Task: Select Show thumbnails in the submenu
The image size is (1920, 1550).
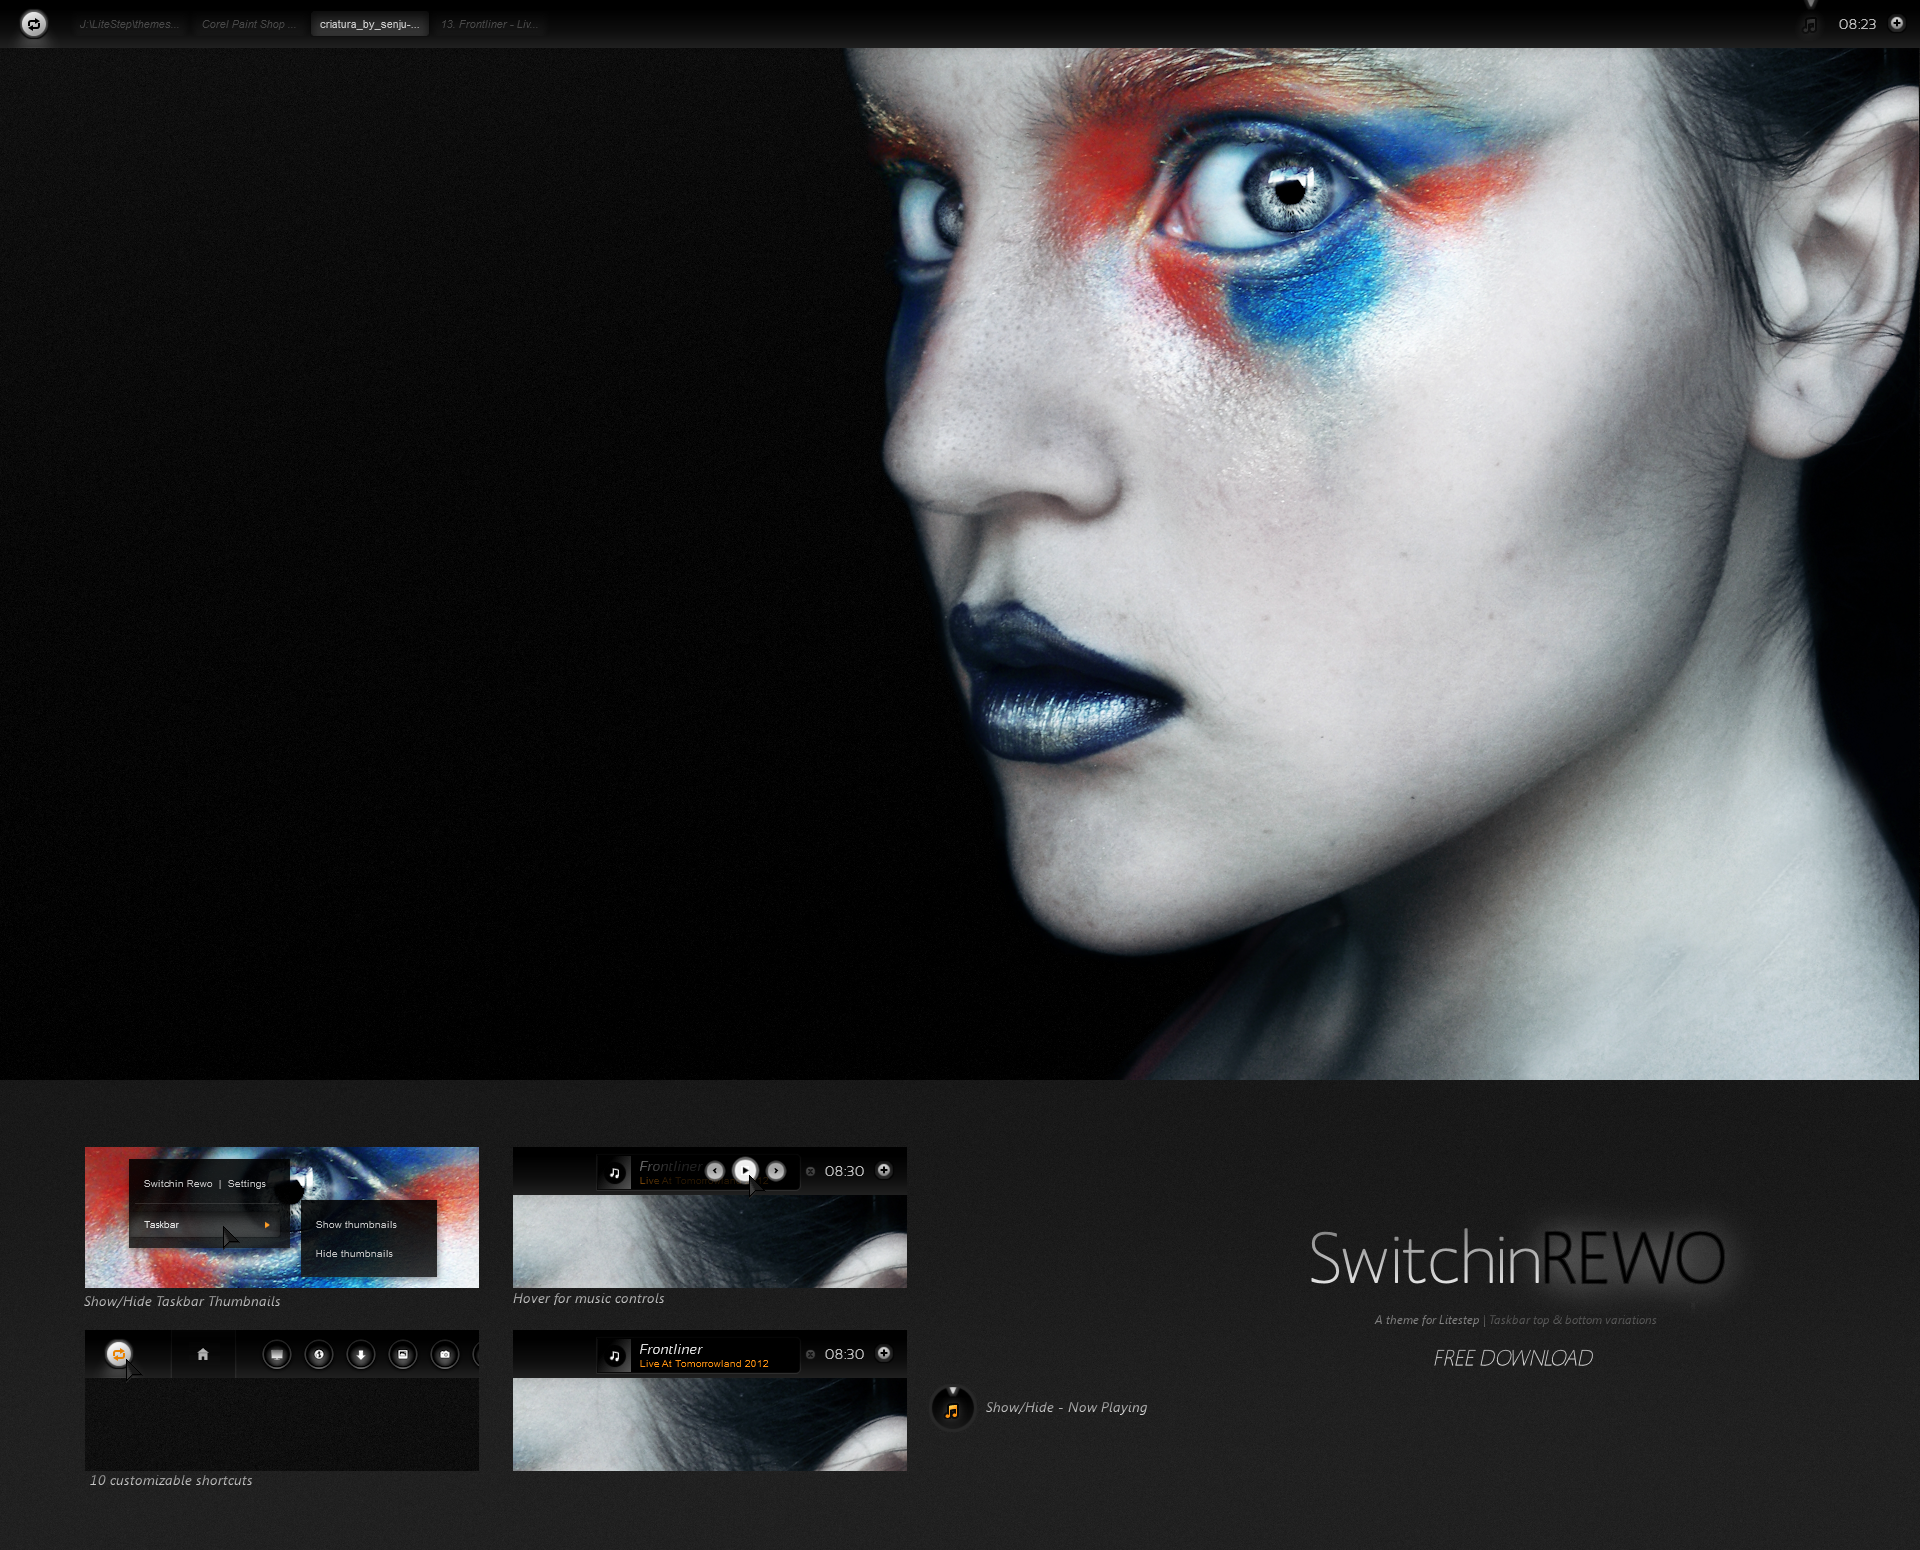Action: (356, 1224)
